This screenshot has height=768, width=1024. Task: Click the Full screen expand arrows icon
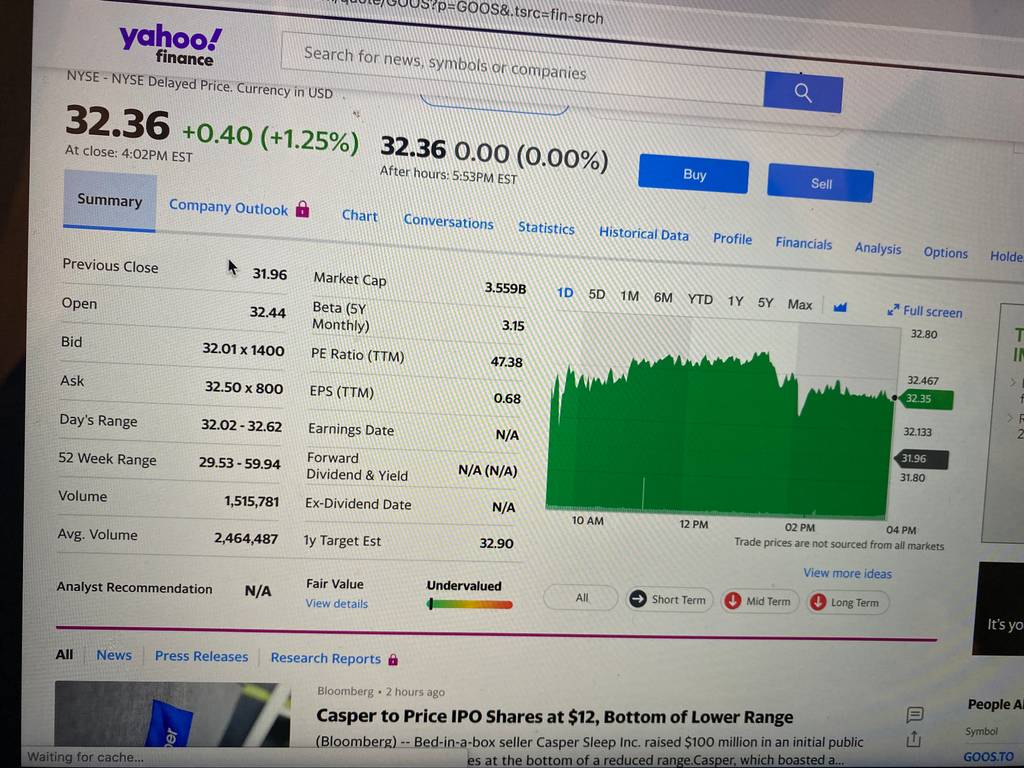pos(893,310)
